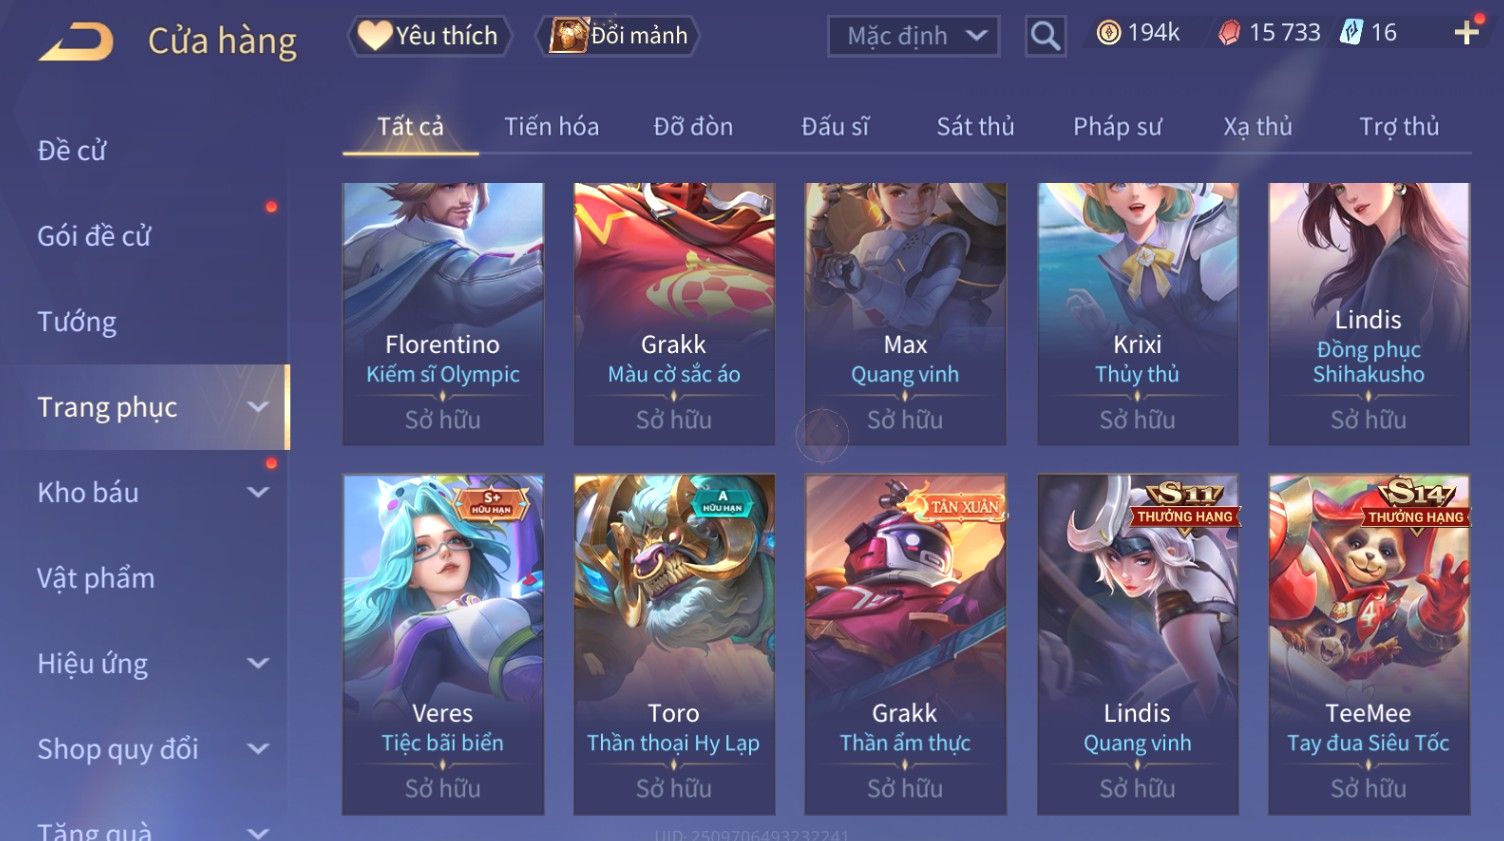Image resolution: width=1504 pixels, height=841 pixels.
Task: Open Đổi mảnh fragment exchange
Action: click(x=618, y=36)
